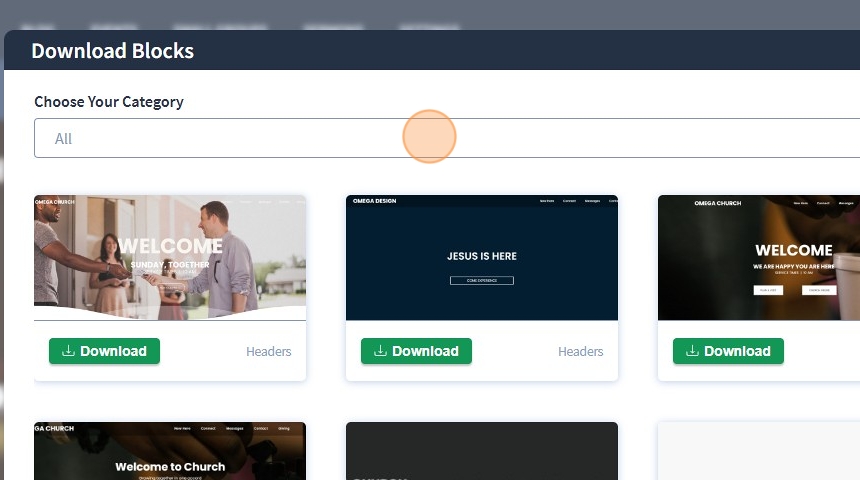Viewport: 860px width, 480px height.
Task: Download the Jesus Is Here header block
Action: (416, 351)
